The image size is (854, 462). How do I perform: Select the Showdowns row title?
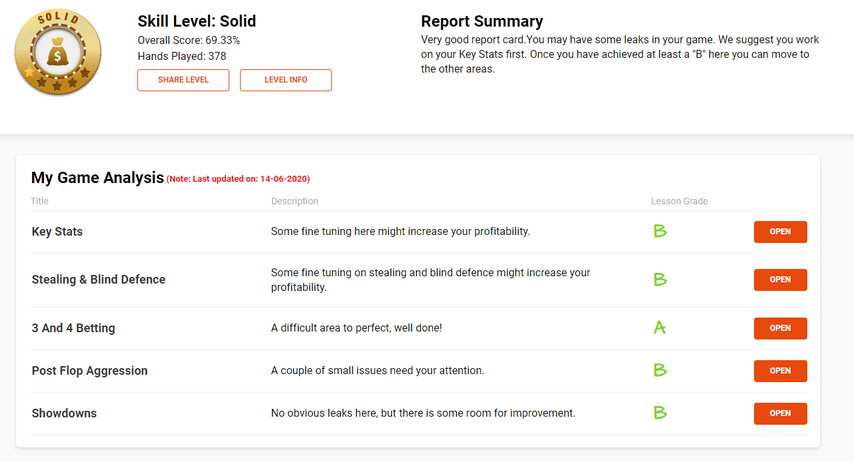(64, 413)
